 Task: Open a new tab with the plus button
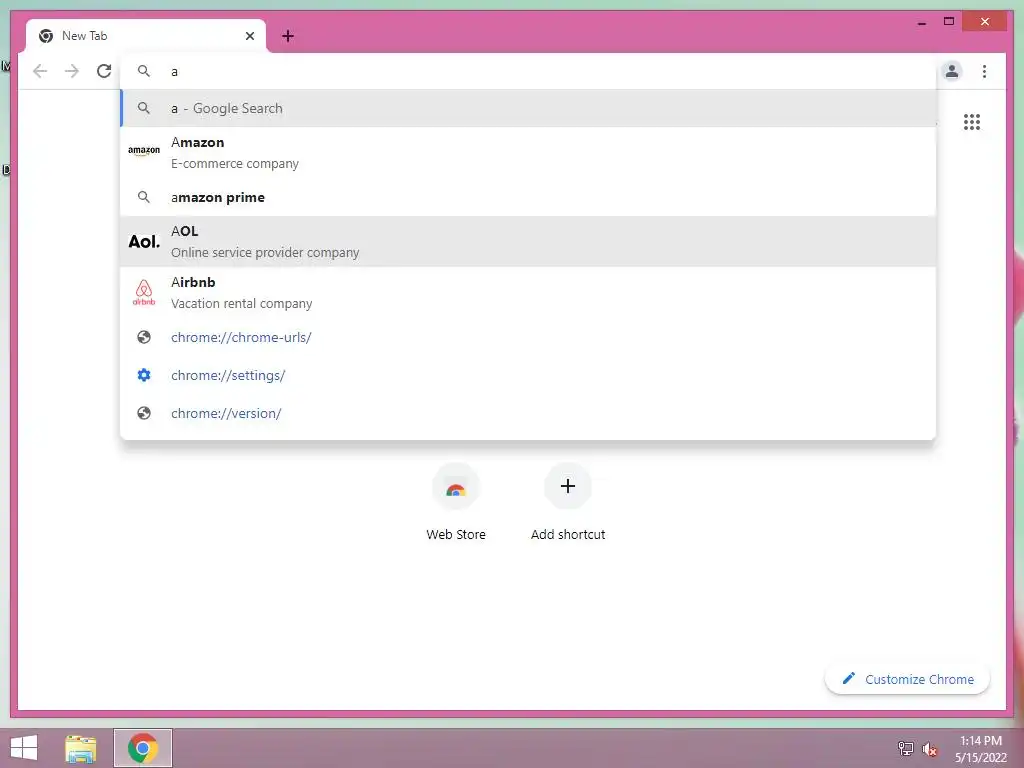(x=288, y=36)
